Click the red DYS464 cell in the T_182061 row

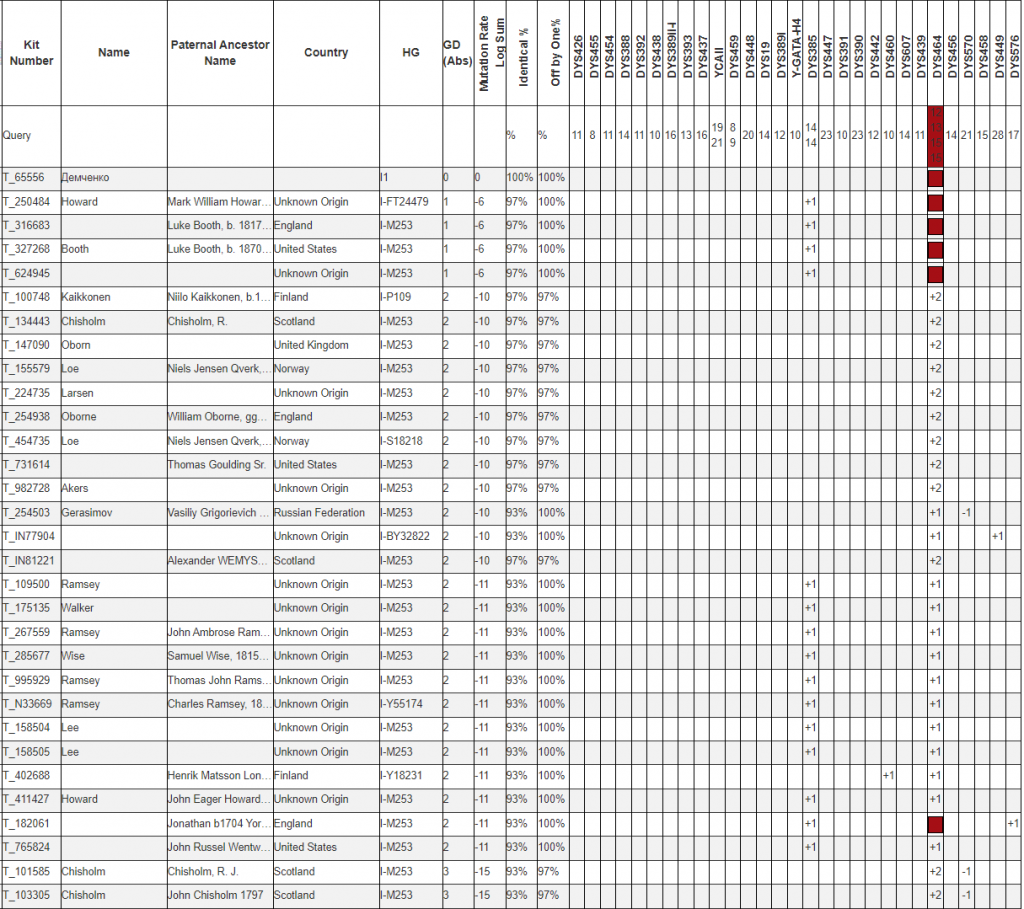tap(936, 824)
